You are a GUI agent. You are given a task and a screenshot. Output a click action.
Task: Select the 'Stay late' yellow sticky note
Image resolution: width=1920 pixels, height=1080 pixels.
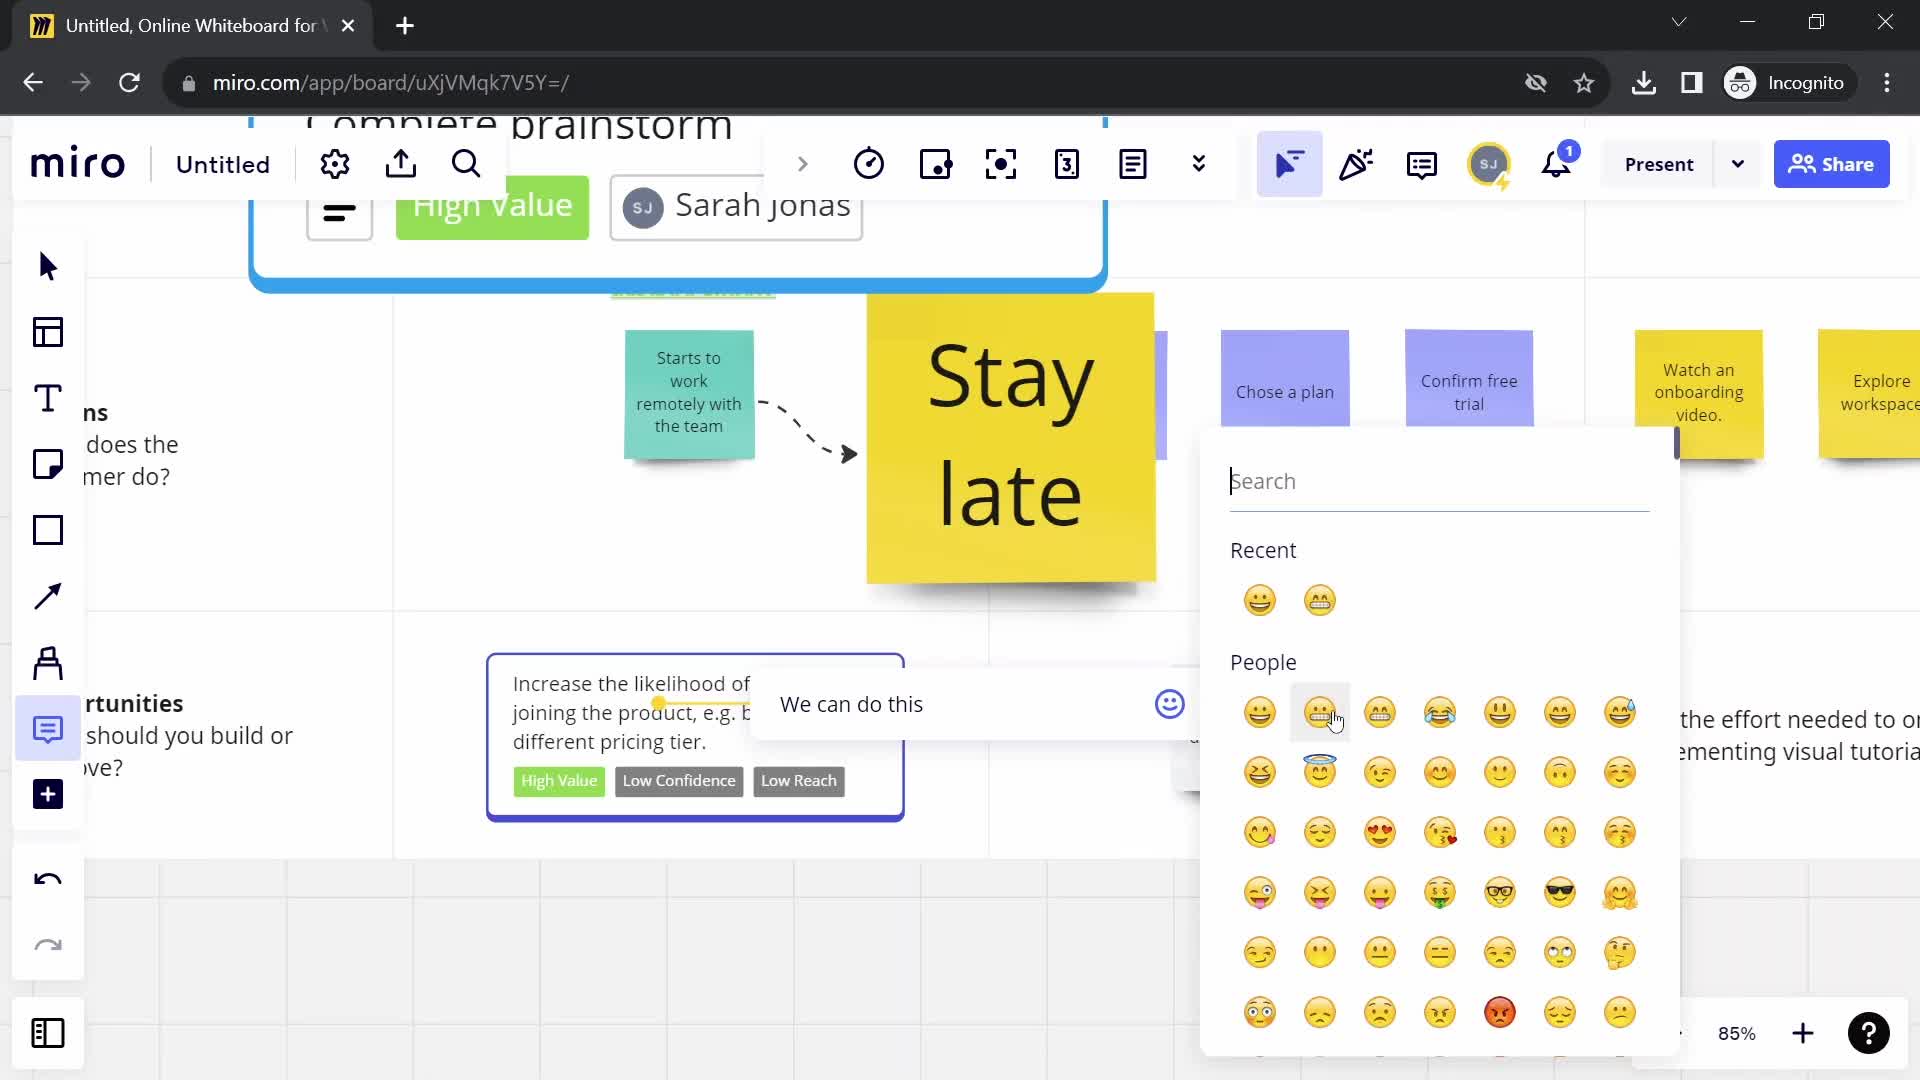1011,438
